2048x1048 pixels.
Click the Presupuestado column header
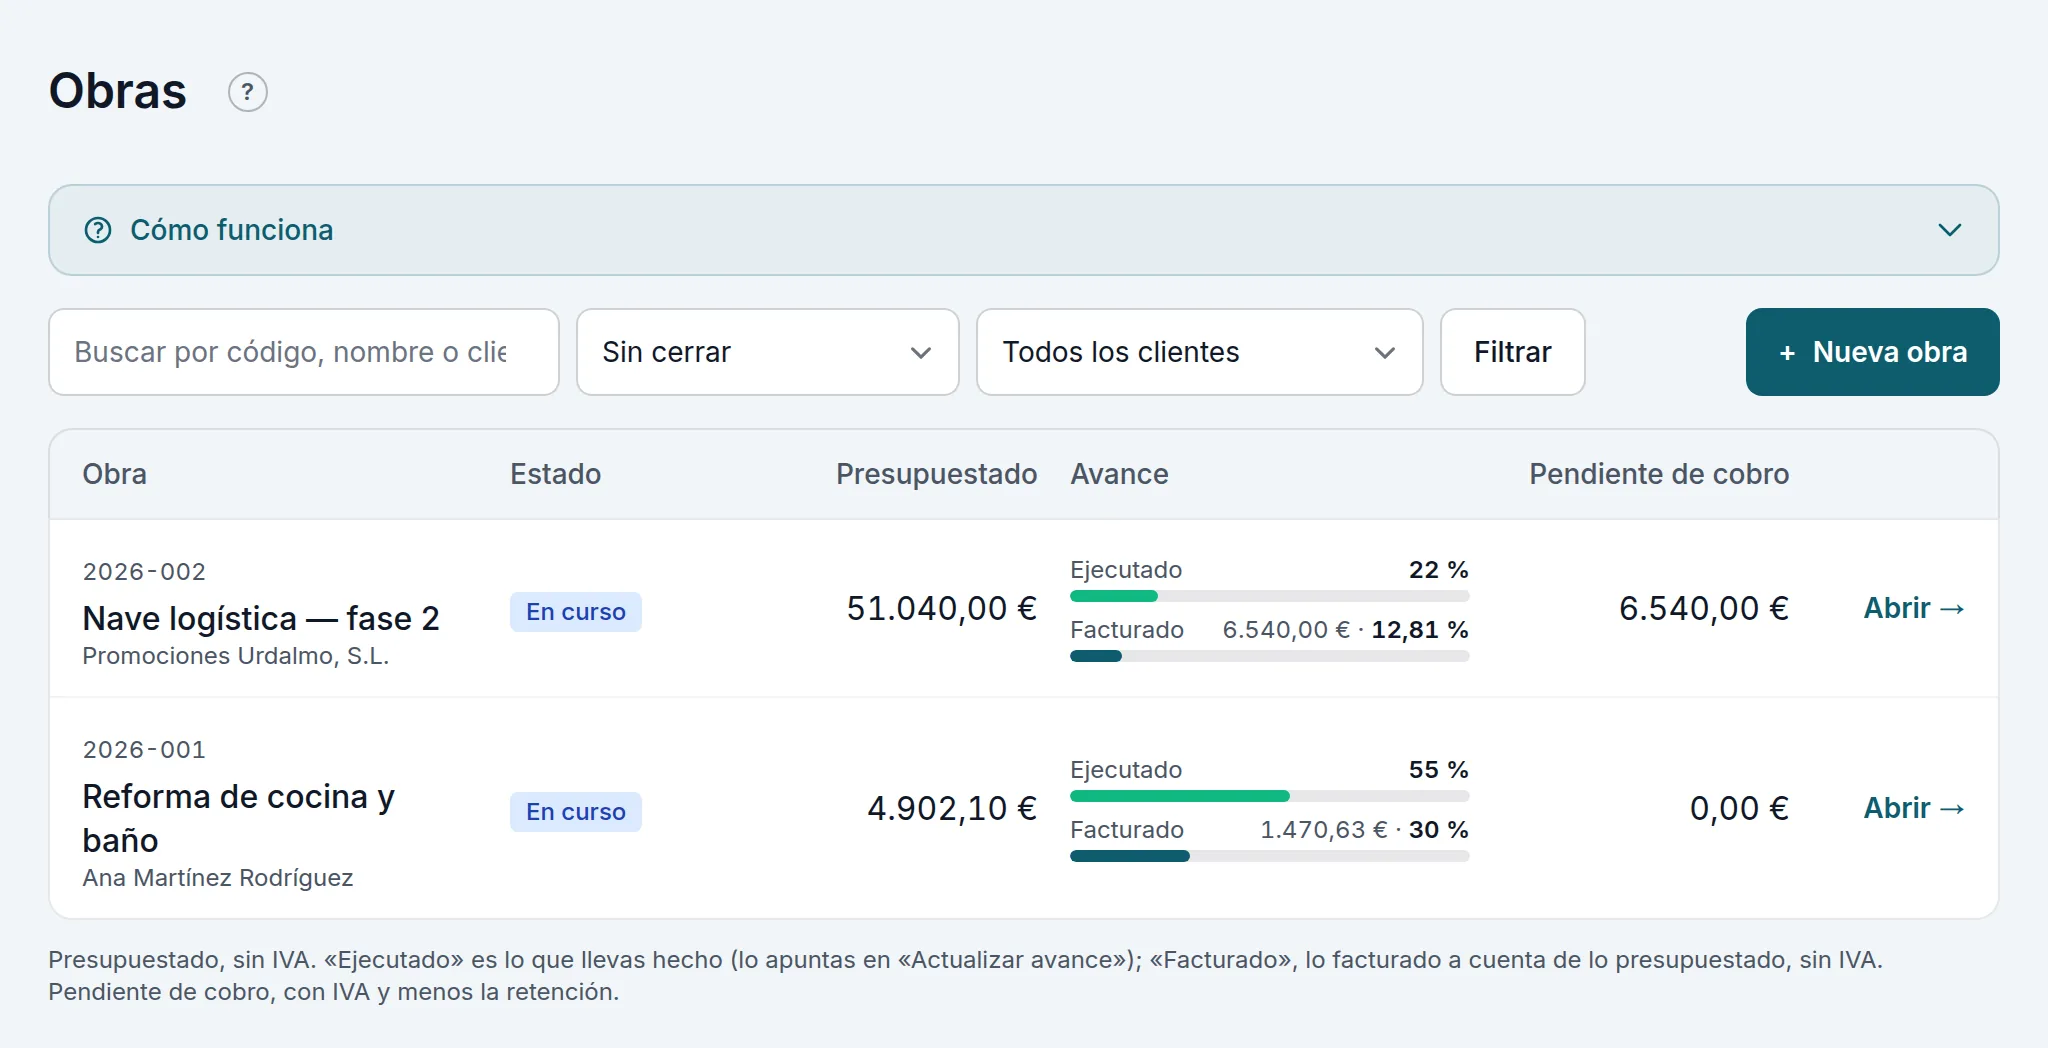936,474
